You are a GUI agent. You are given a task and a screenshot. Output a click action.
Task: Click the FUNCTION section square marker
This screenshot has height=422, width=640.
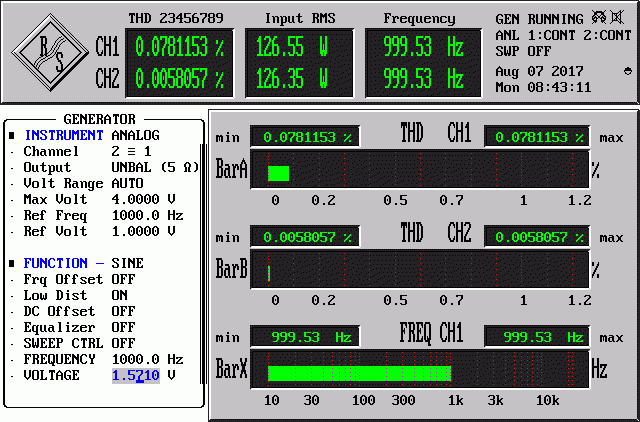[x=12, y=263]
